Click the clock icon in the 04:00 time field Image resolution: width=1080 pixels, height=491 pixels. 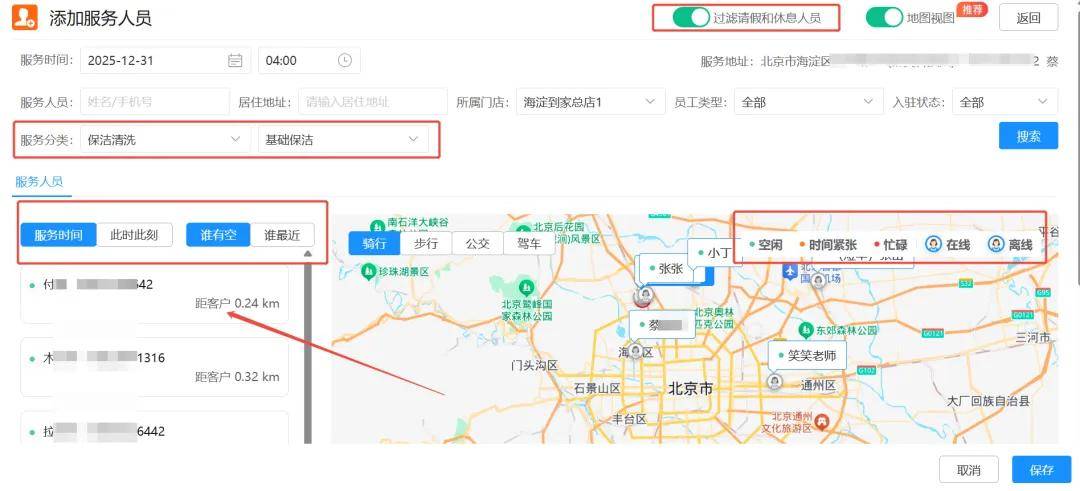point(345,60)
